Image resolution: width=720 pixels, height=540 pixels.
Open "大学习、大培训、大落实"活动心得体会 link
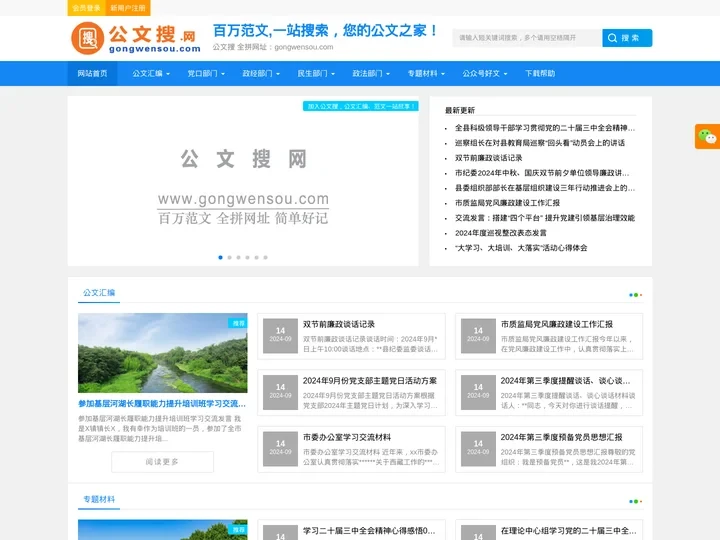point(521,248)
